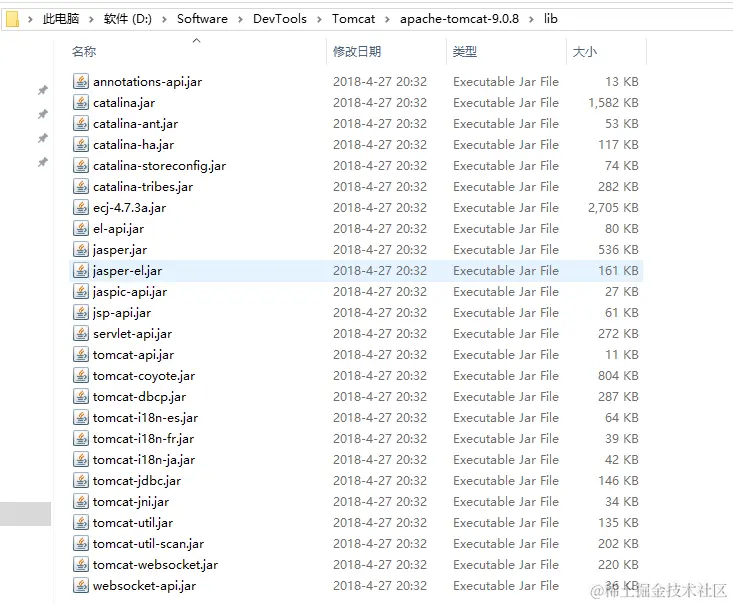Click the jasper.jar file icon
Viewport: 733px width, 605px height.
pyautogui.click(x=81, y=250)
